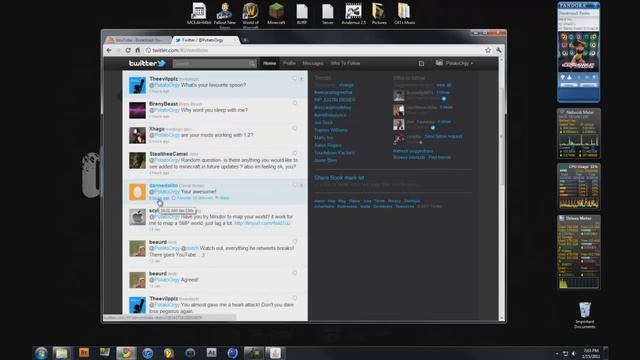Bookmark page with the star icon
This screenshot has height=360, width=640.
click(x=488, y=50)
